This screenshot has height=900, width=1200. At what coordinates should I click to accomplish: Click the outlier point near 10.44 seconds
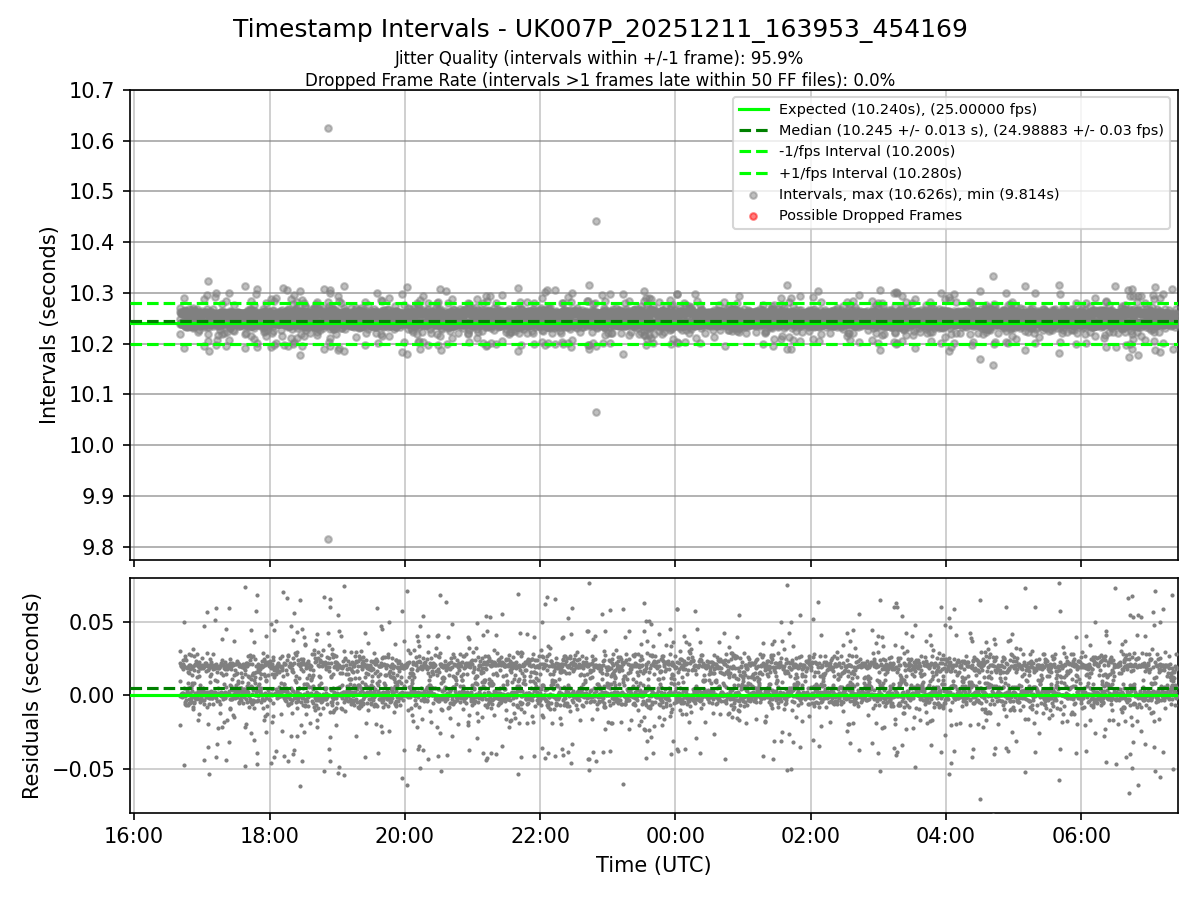click(596, 221)
